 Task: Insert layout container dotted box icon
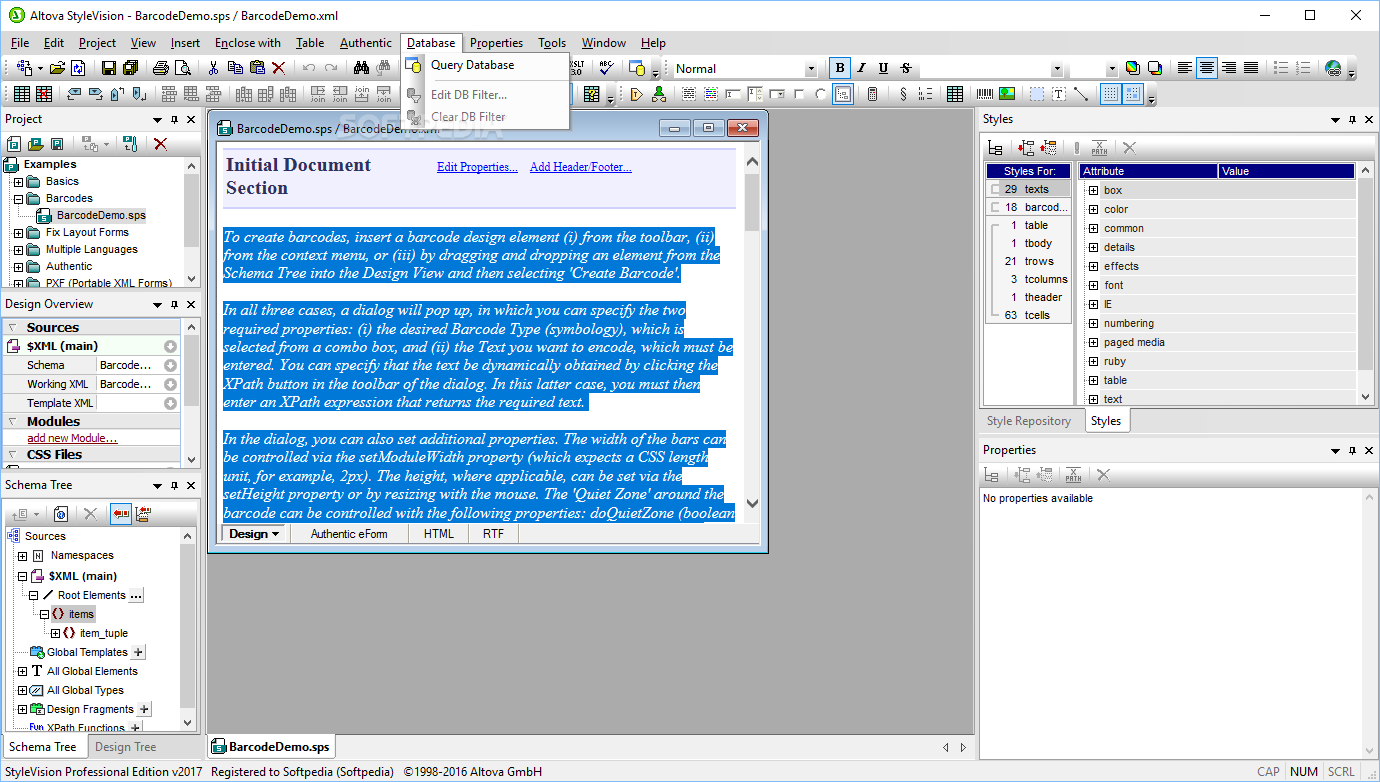1037,94
